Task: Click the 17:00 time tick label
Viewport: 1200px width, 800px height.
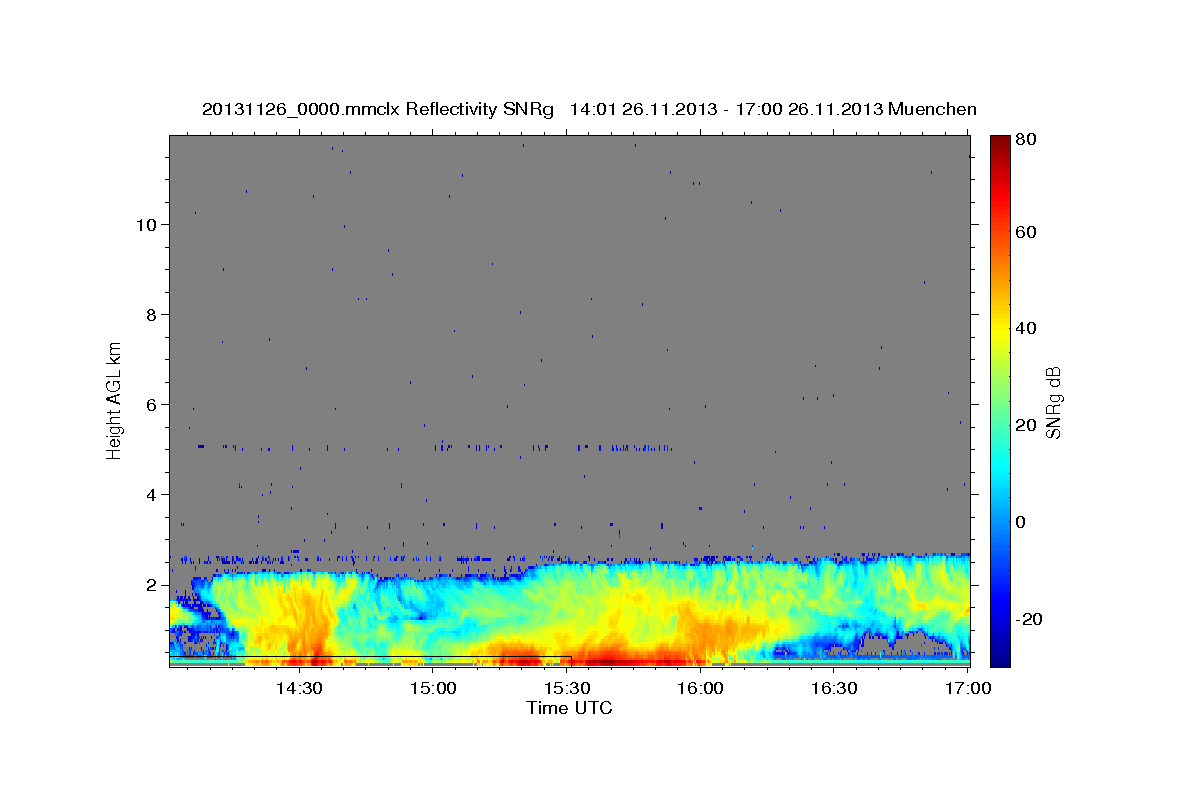Action: [968, 688]
